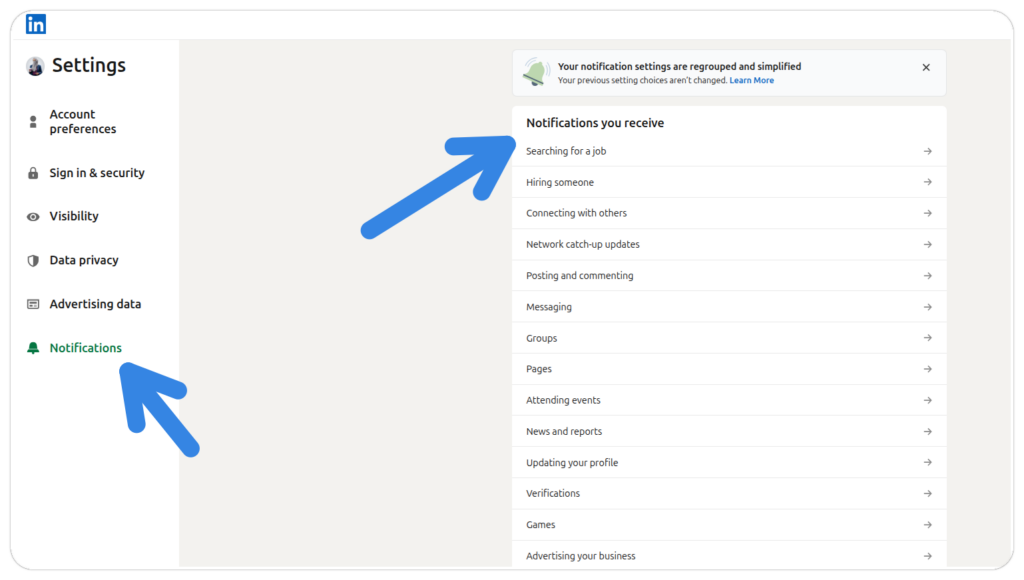1024x580 pixels.
Task: Open 'News and reports' row
Action: (x=729, y=432)
